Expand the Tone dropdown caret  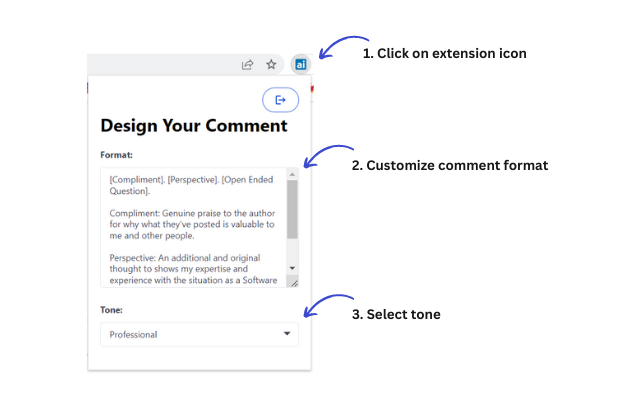287,334
